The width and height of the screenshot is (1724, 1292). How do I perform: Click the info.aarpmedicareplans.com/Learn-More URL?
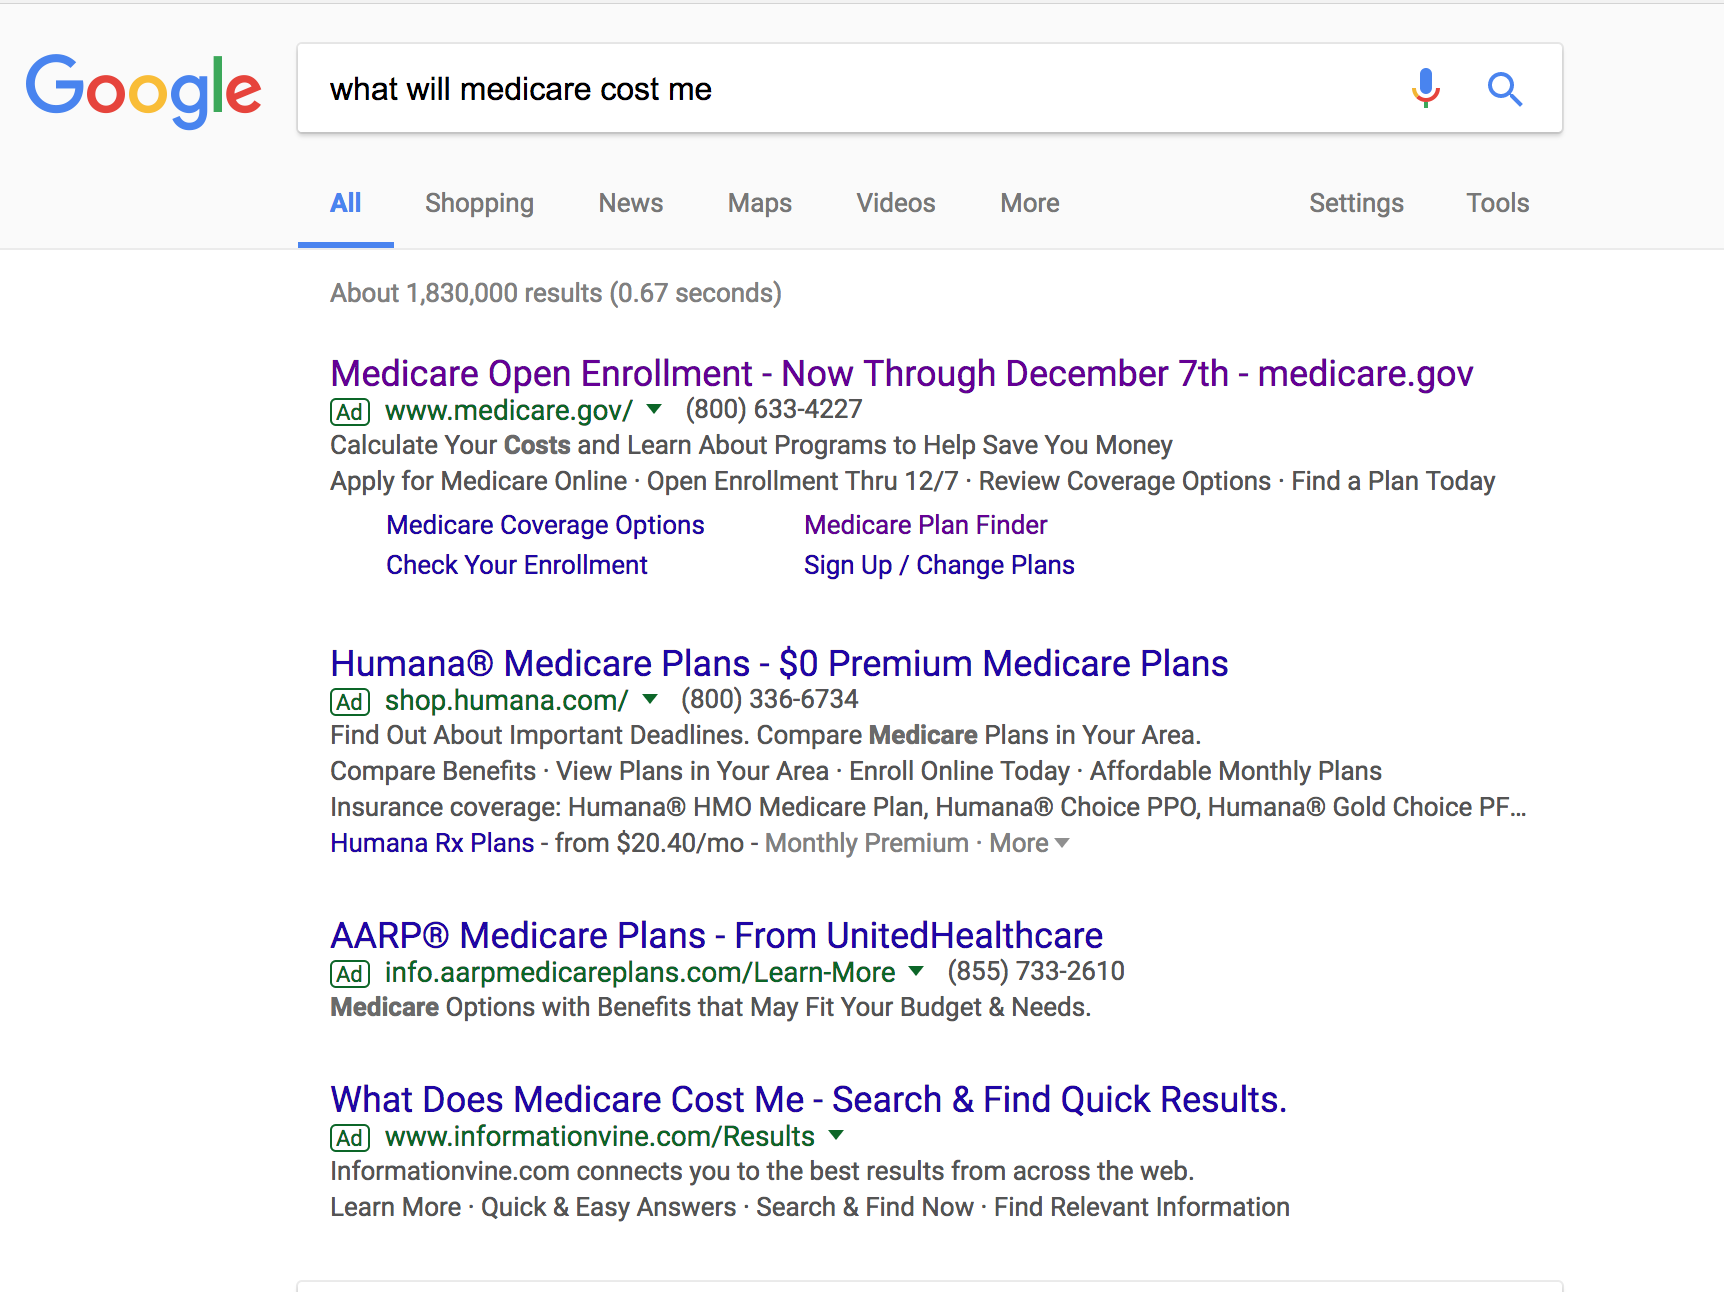[x=640, y=972]
